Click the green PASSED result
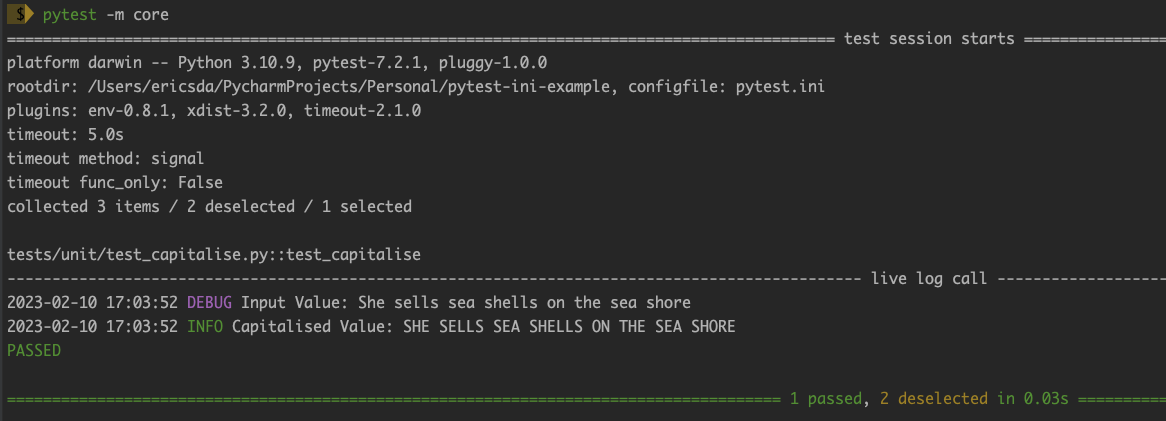The width and height of the screenshot is (1166, 421). (34, 350)
